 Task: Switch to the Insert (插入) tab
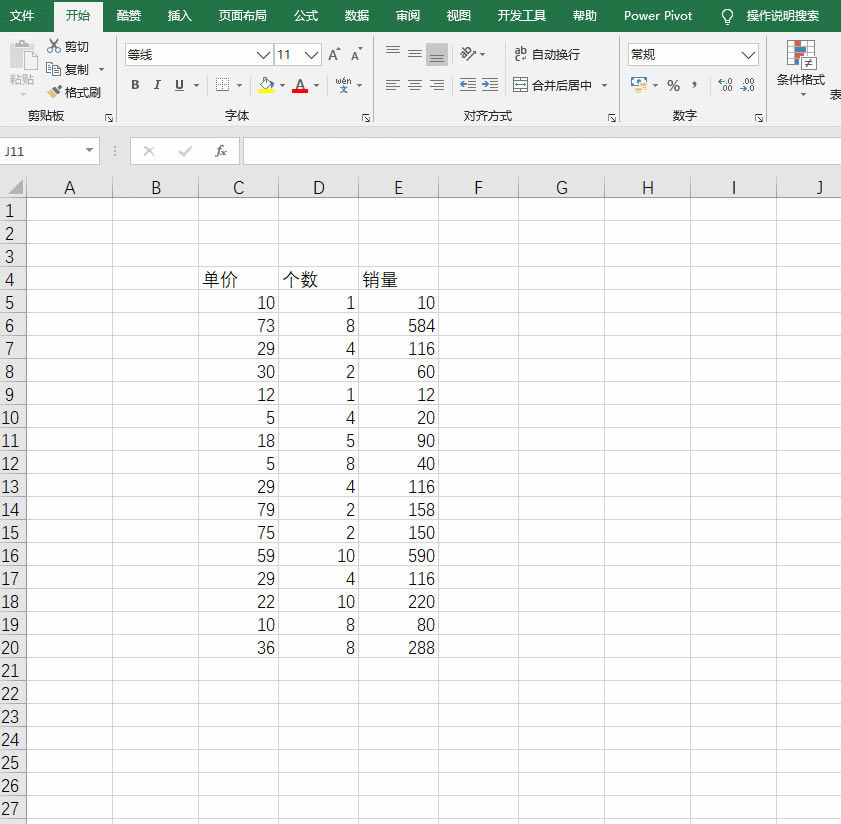179,16
